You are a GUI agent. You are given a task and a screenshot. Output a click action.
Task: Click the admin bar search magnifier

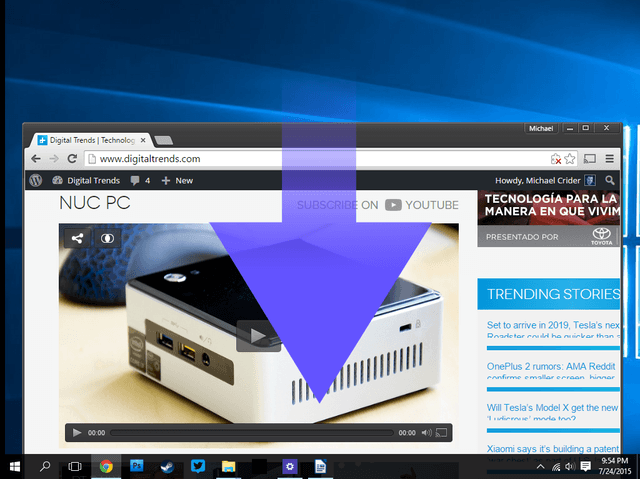click(x=610, y=180)
